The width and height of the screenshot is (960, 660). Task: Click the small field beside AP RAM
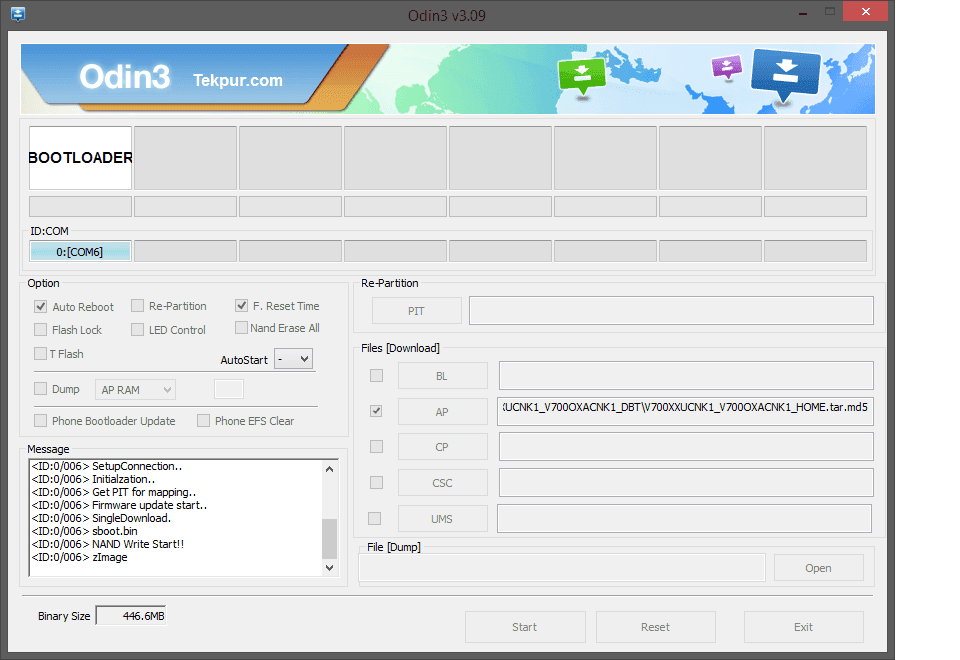coord(229,389)
